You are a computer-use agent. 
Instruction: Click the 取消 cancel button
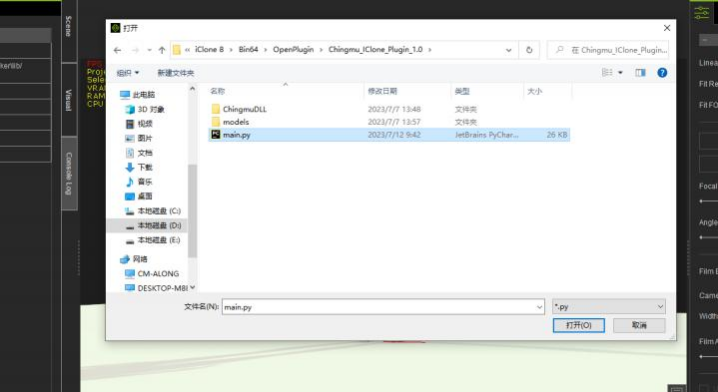pos(639,325)
